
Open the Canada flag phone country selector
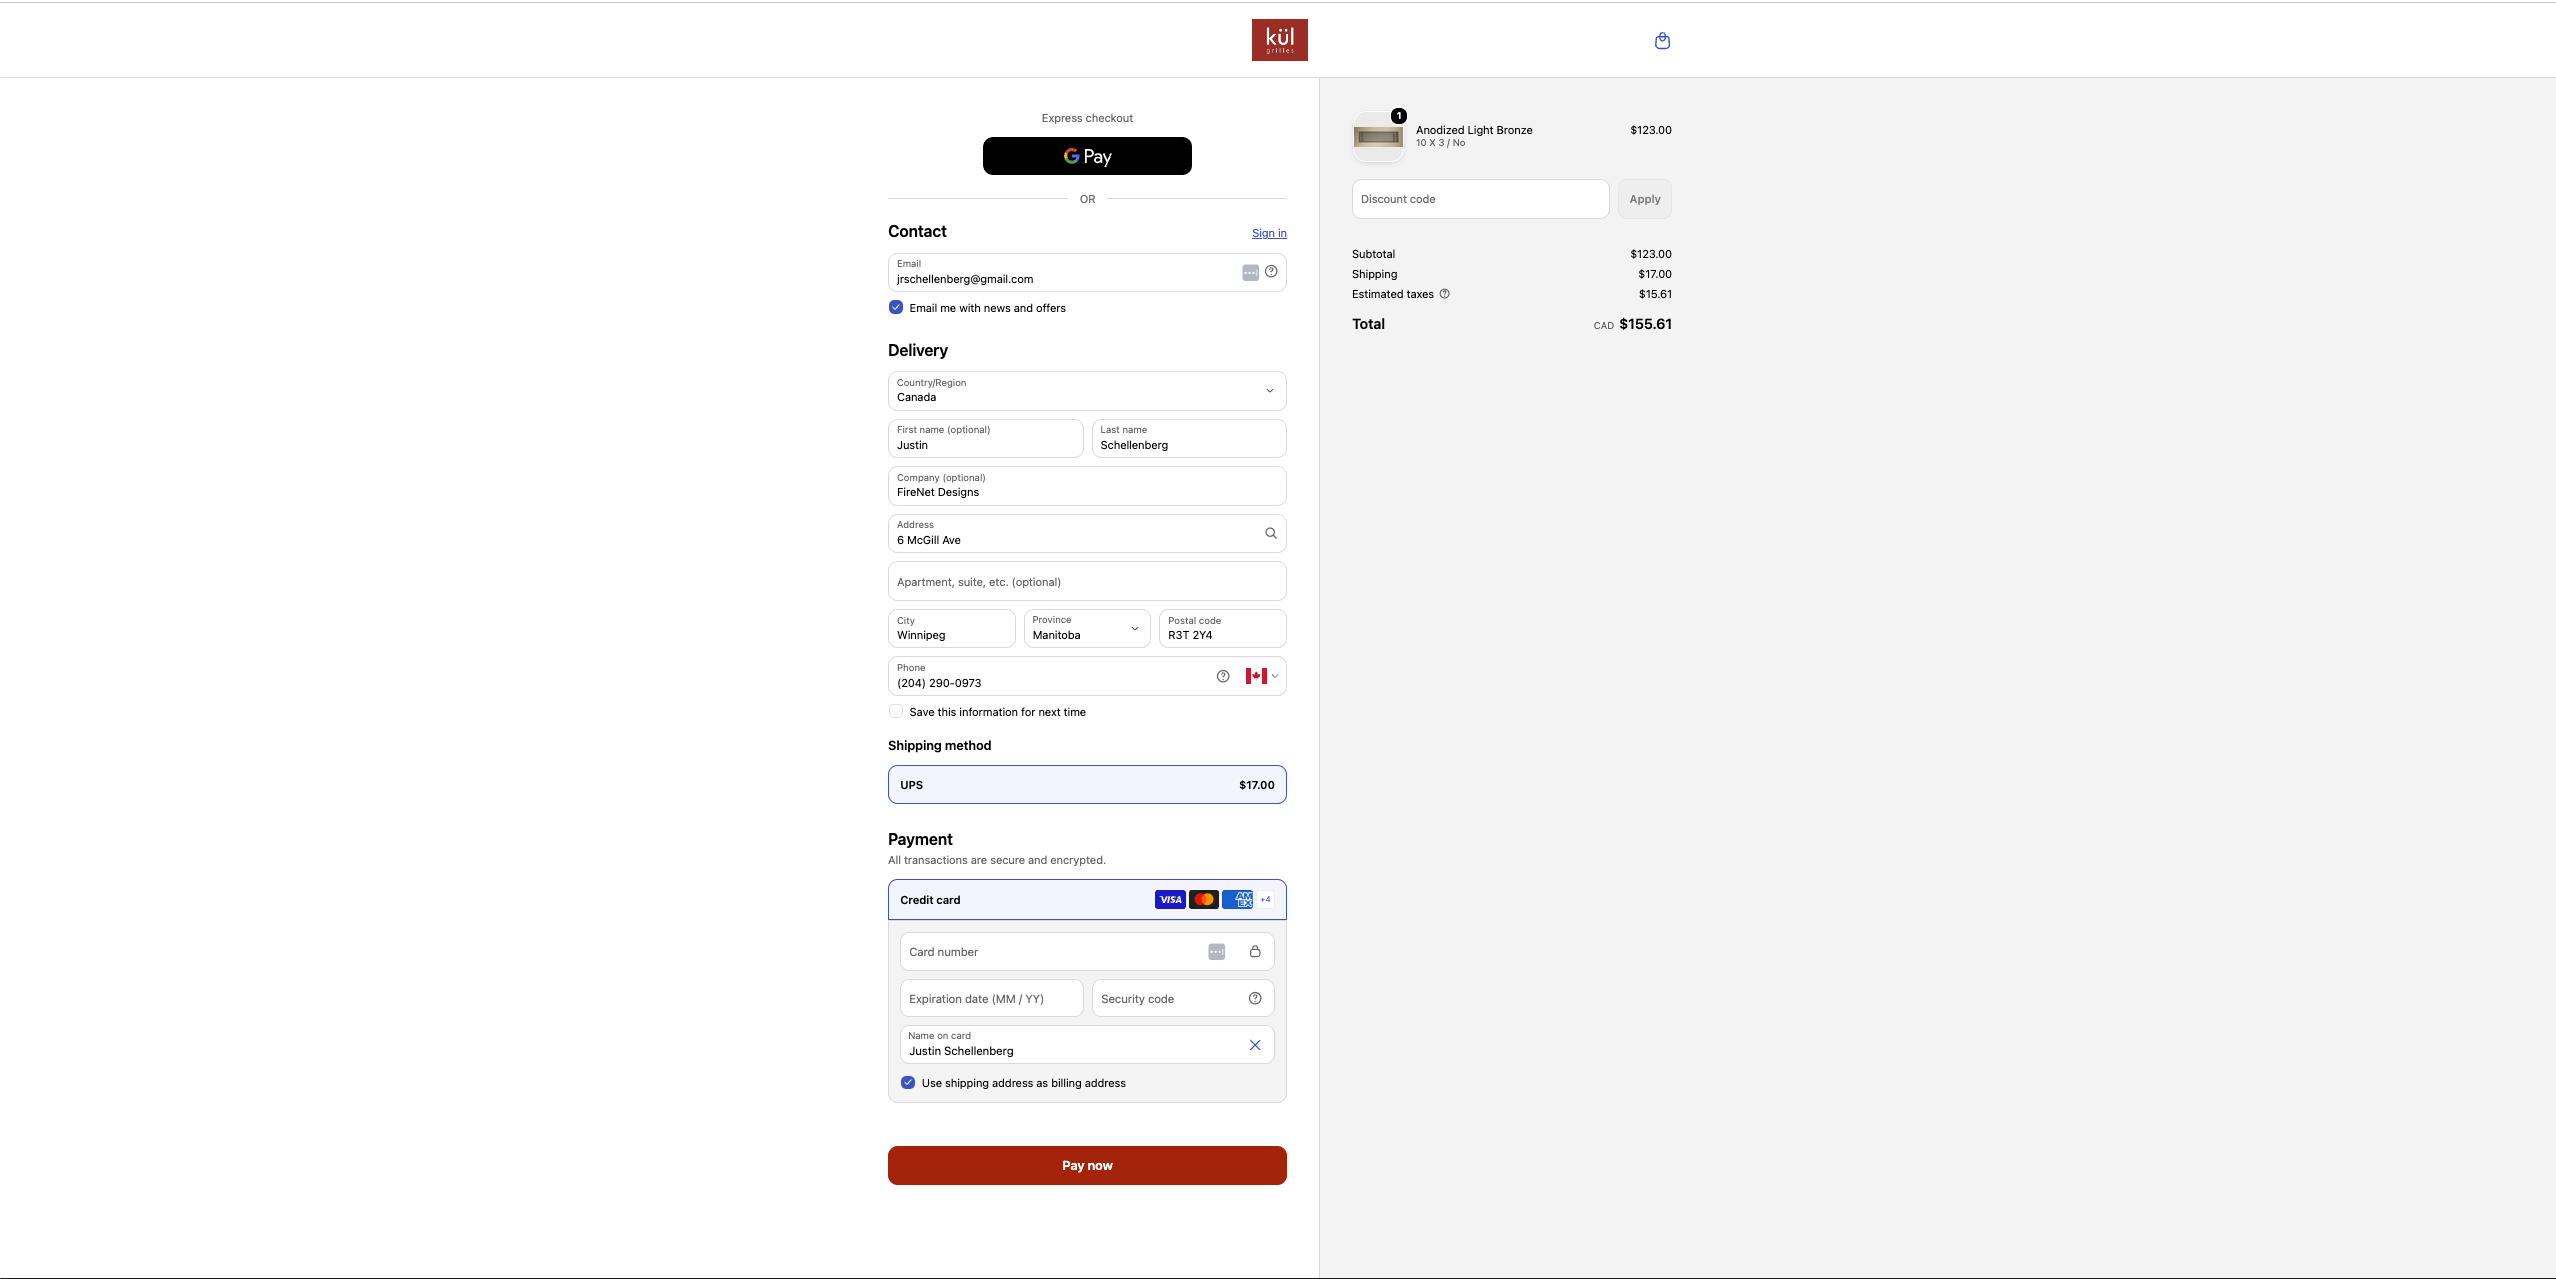(x=1262, y=676)
